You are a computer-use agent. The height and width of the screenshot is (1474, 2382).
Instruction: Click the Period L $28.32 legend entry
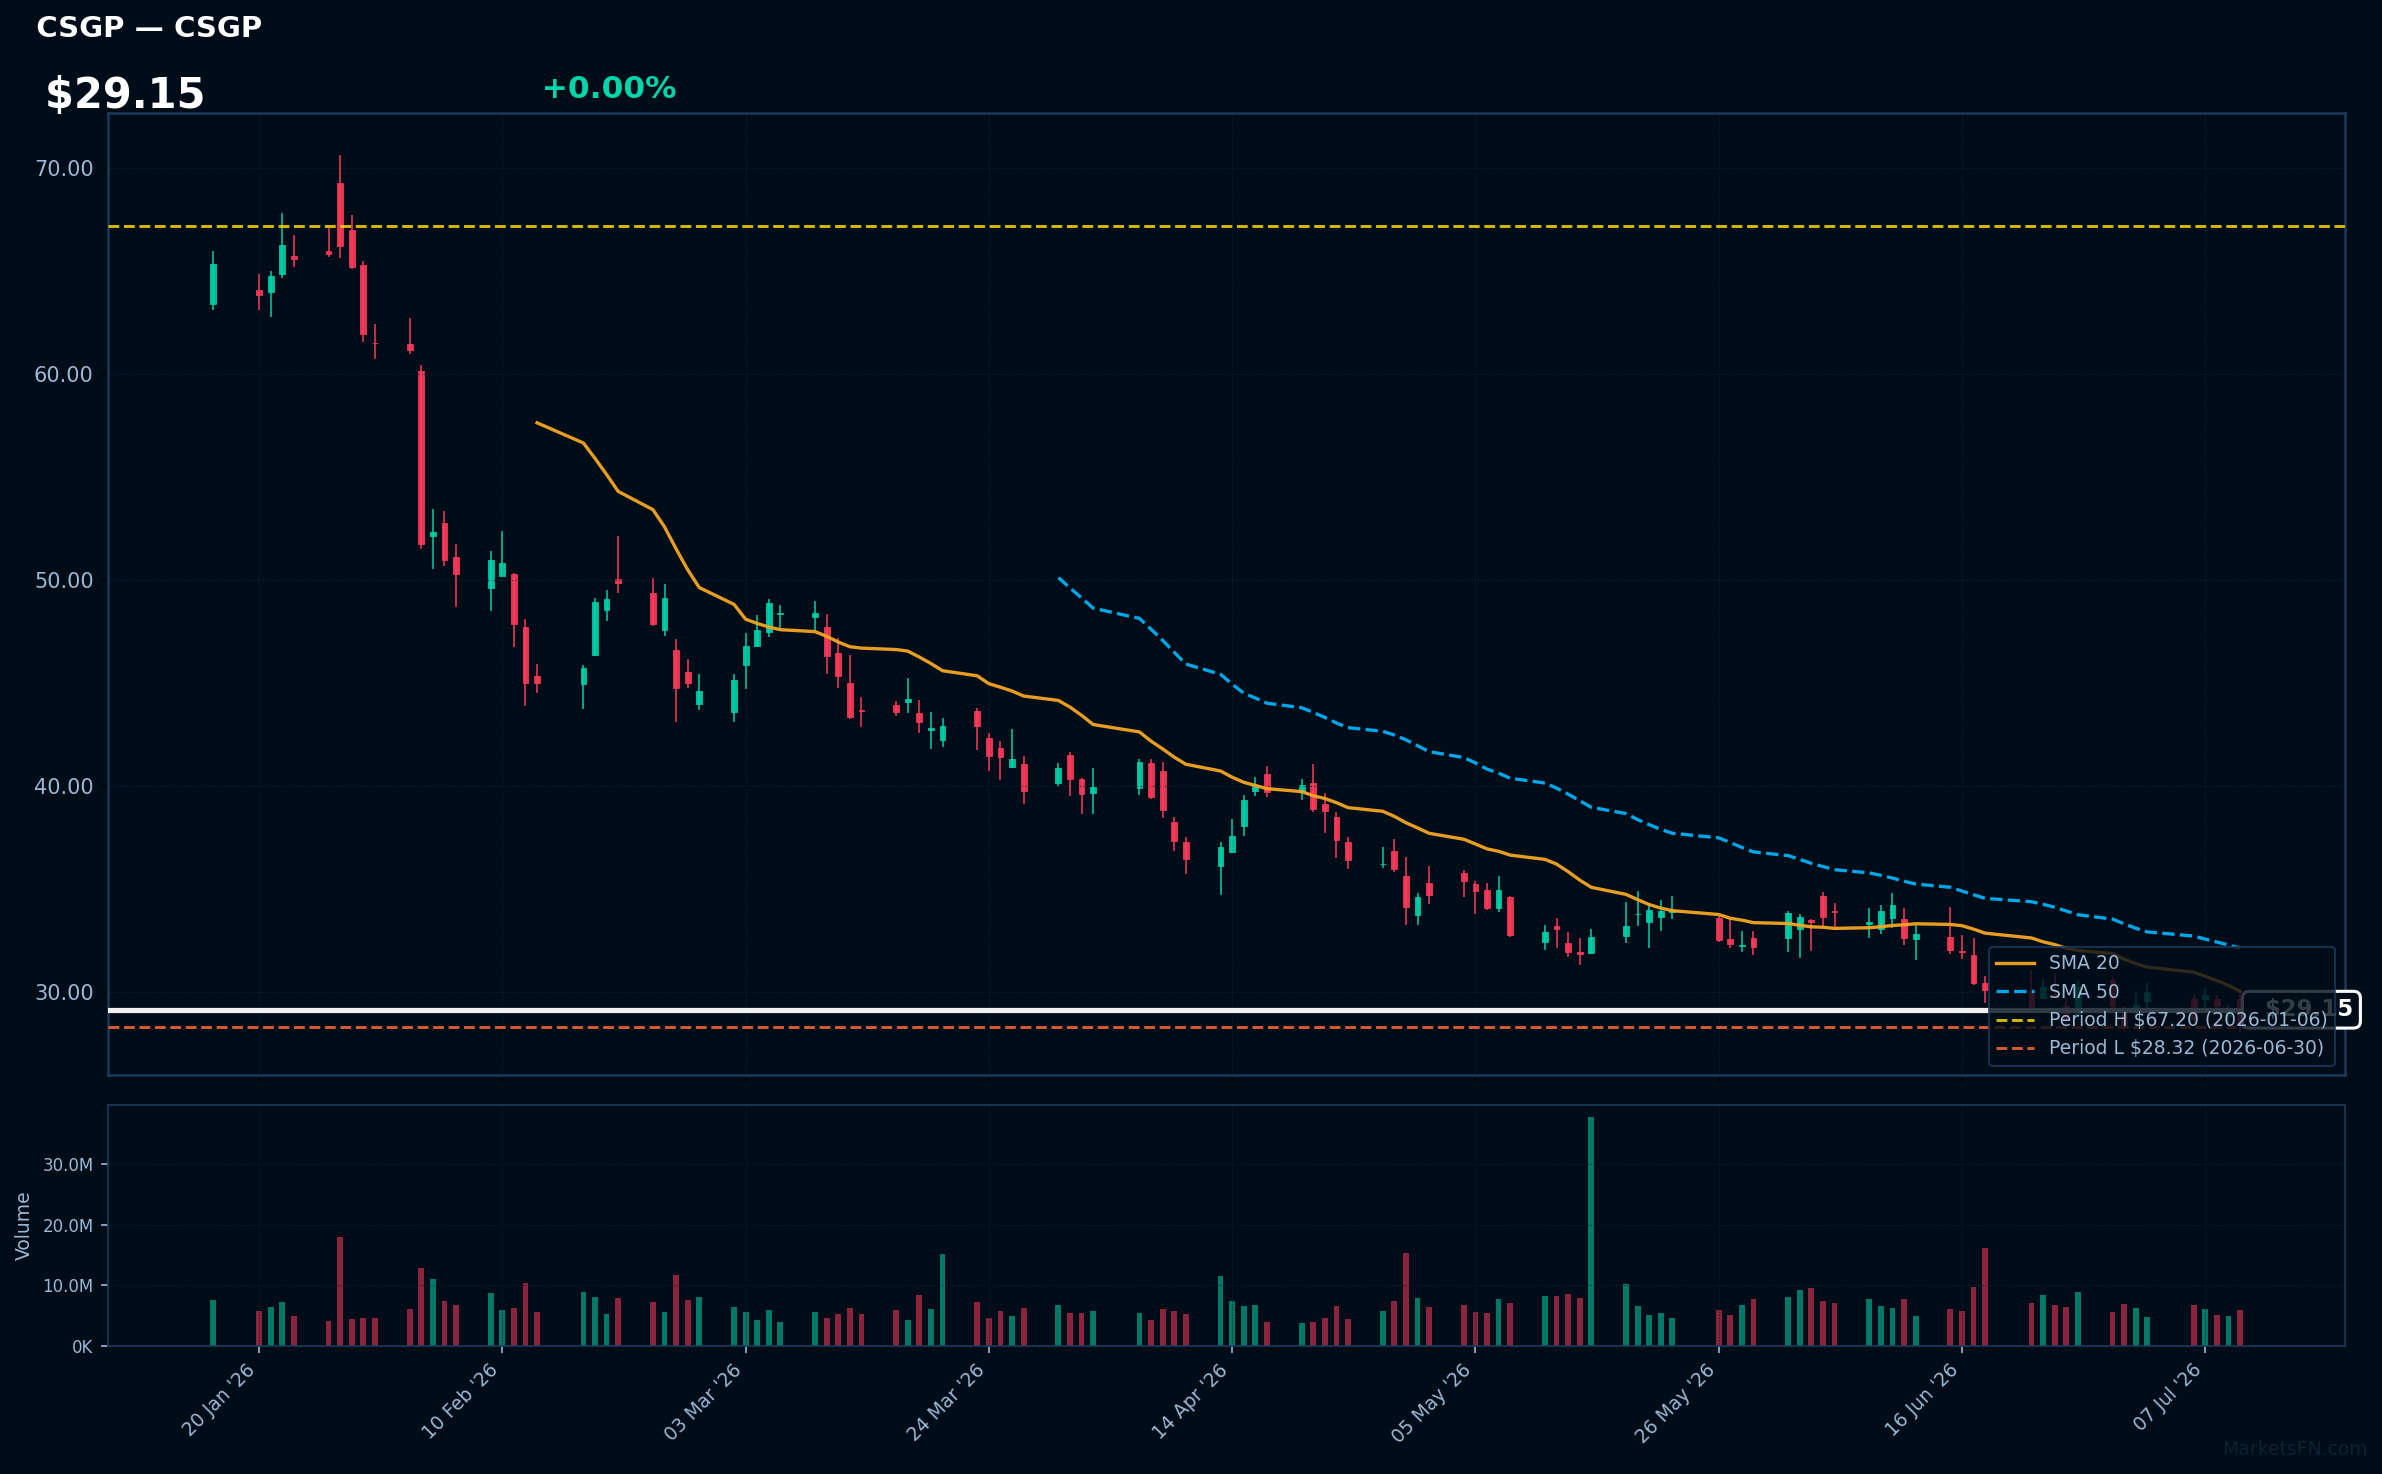coord(2159,1047)
